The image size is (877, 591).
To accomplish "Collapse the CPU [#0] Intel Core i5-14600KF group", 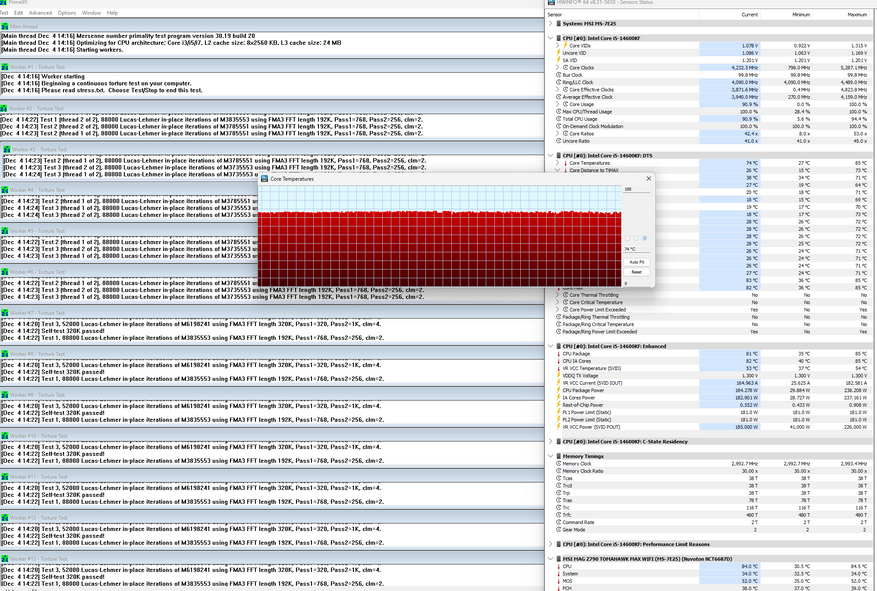I will 550,38.
